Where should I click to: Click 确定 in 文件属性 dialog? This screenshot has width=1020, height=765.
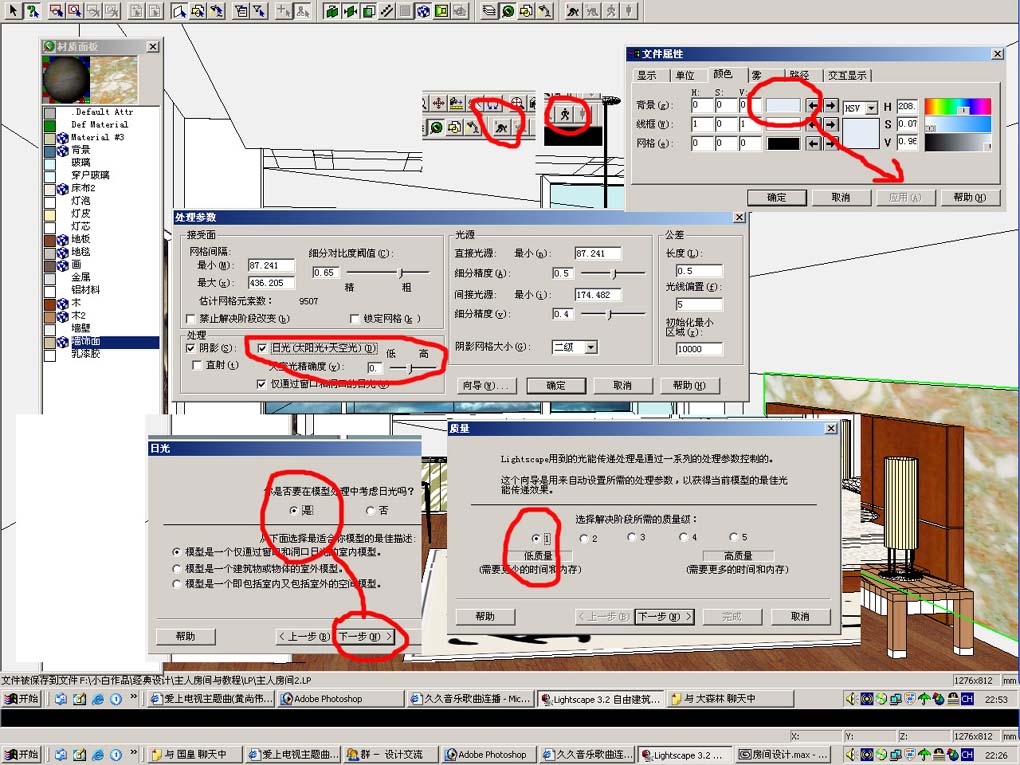pos(777,198)
